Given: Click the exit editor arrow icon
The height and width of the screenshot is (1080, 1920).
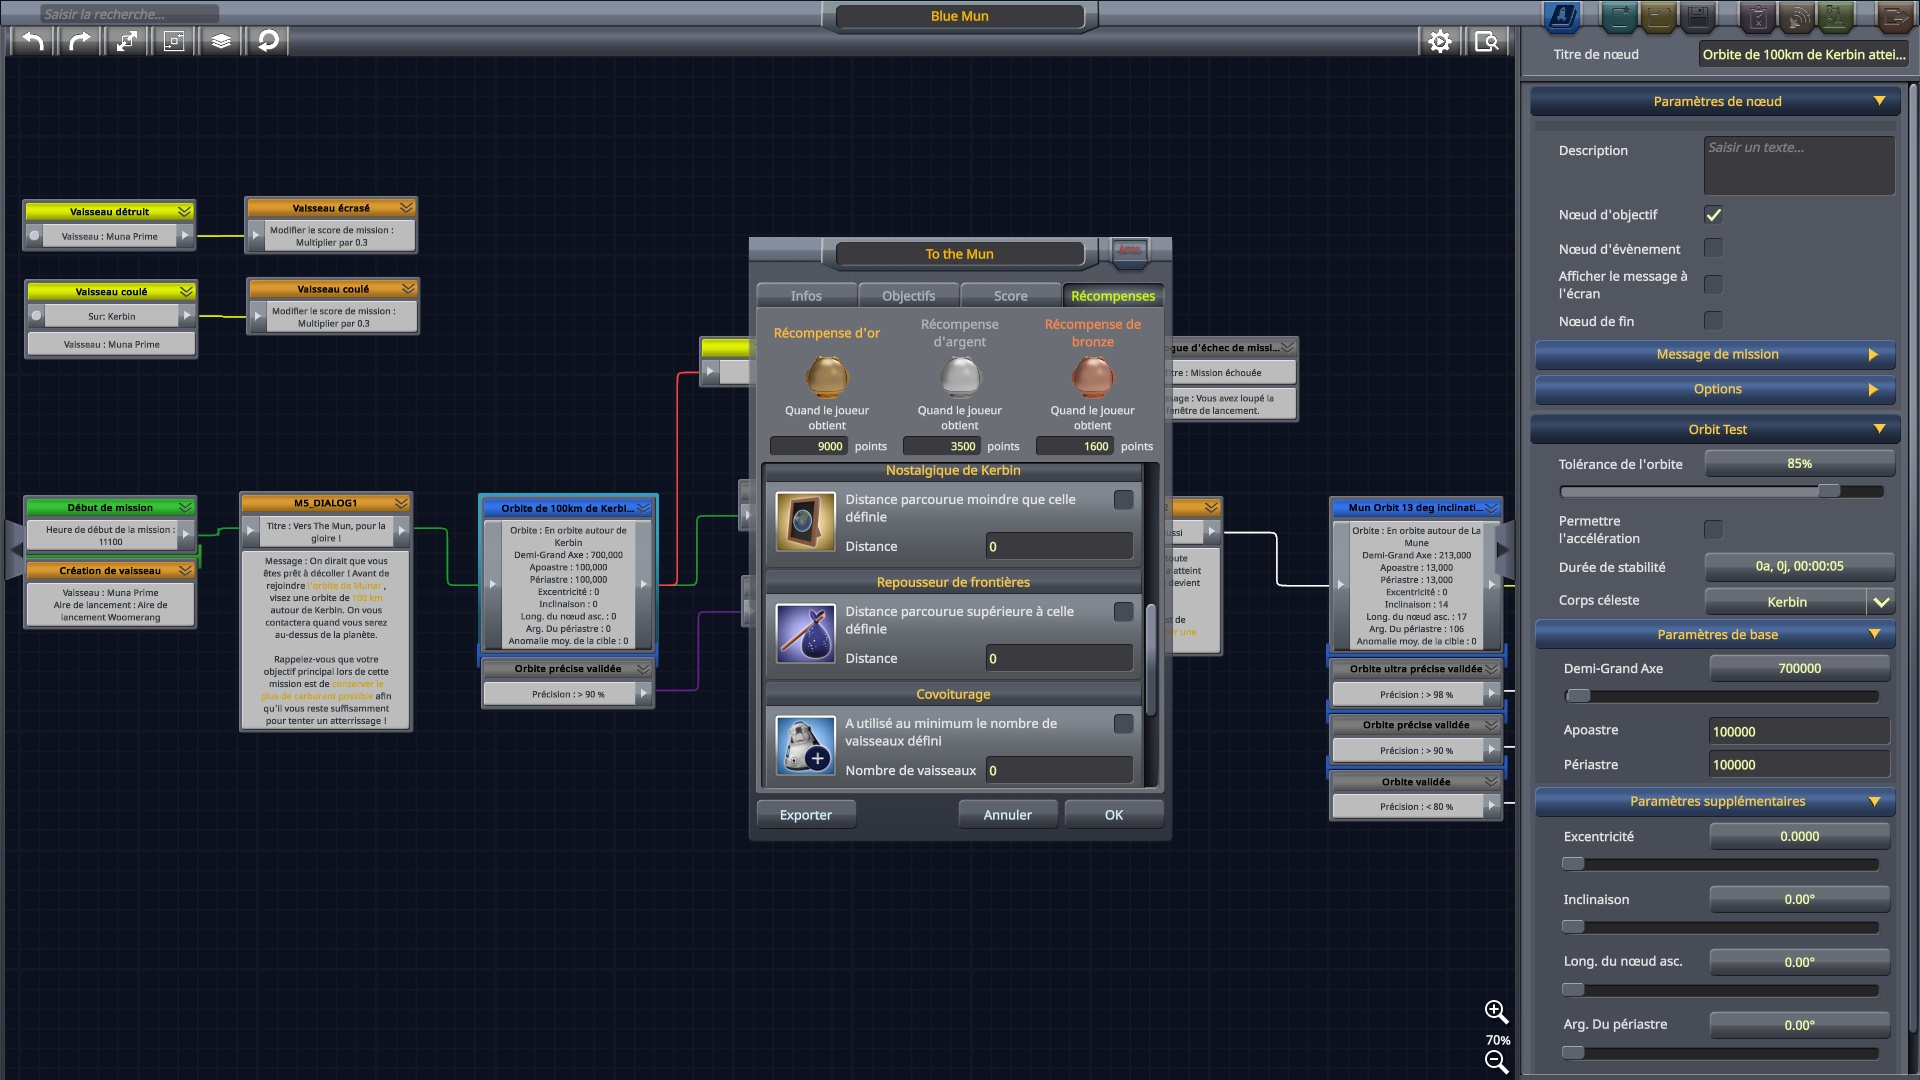Looking at the screenshot, I should [x=1894, y=16].
